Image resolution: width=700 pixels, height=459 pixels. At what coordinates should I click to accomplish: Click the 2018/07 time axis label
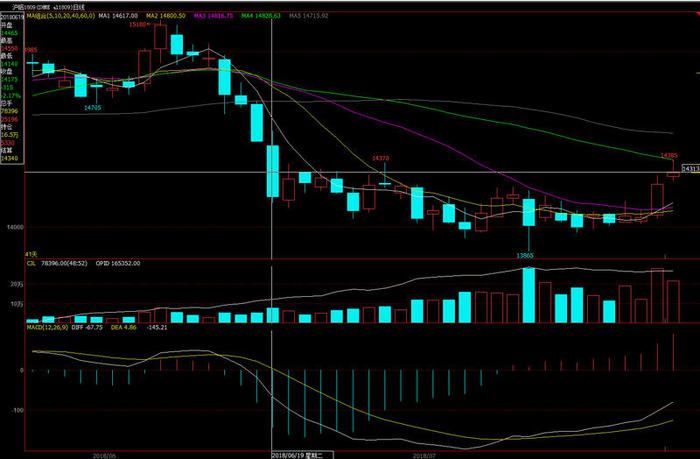click(x=424, y=456)
